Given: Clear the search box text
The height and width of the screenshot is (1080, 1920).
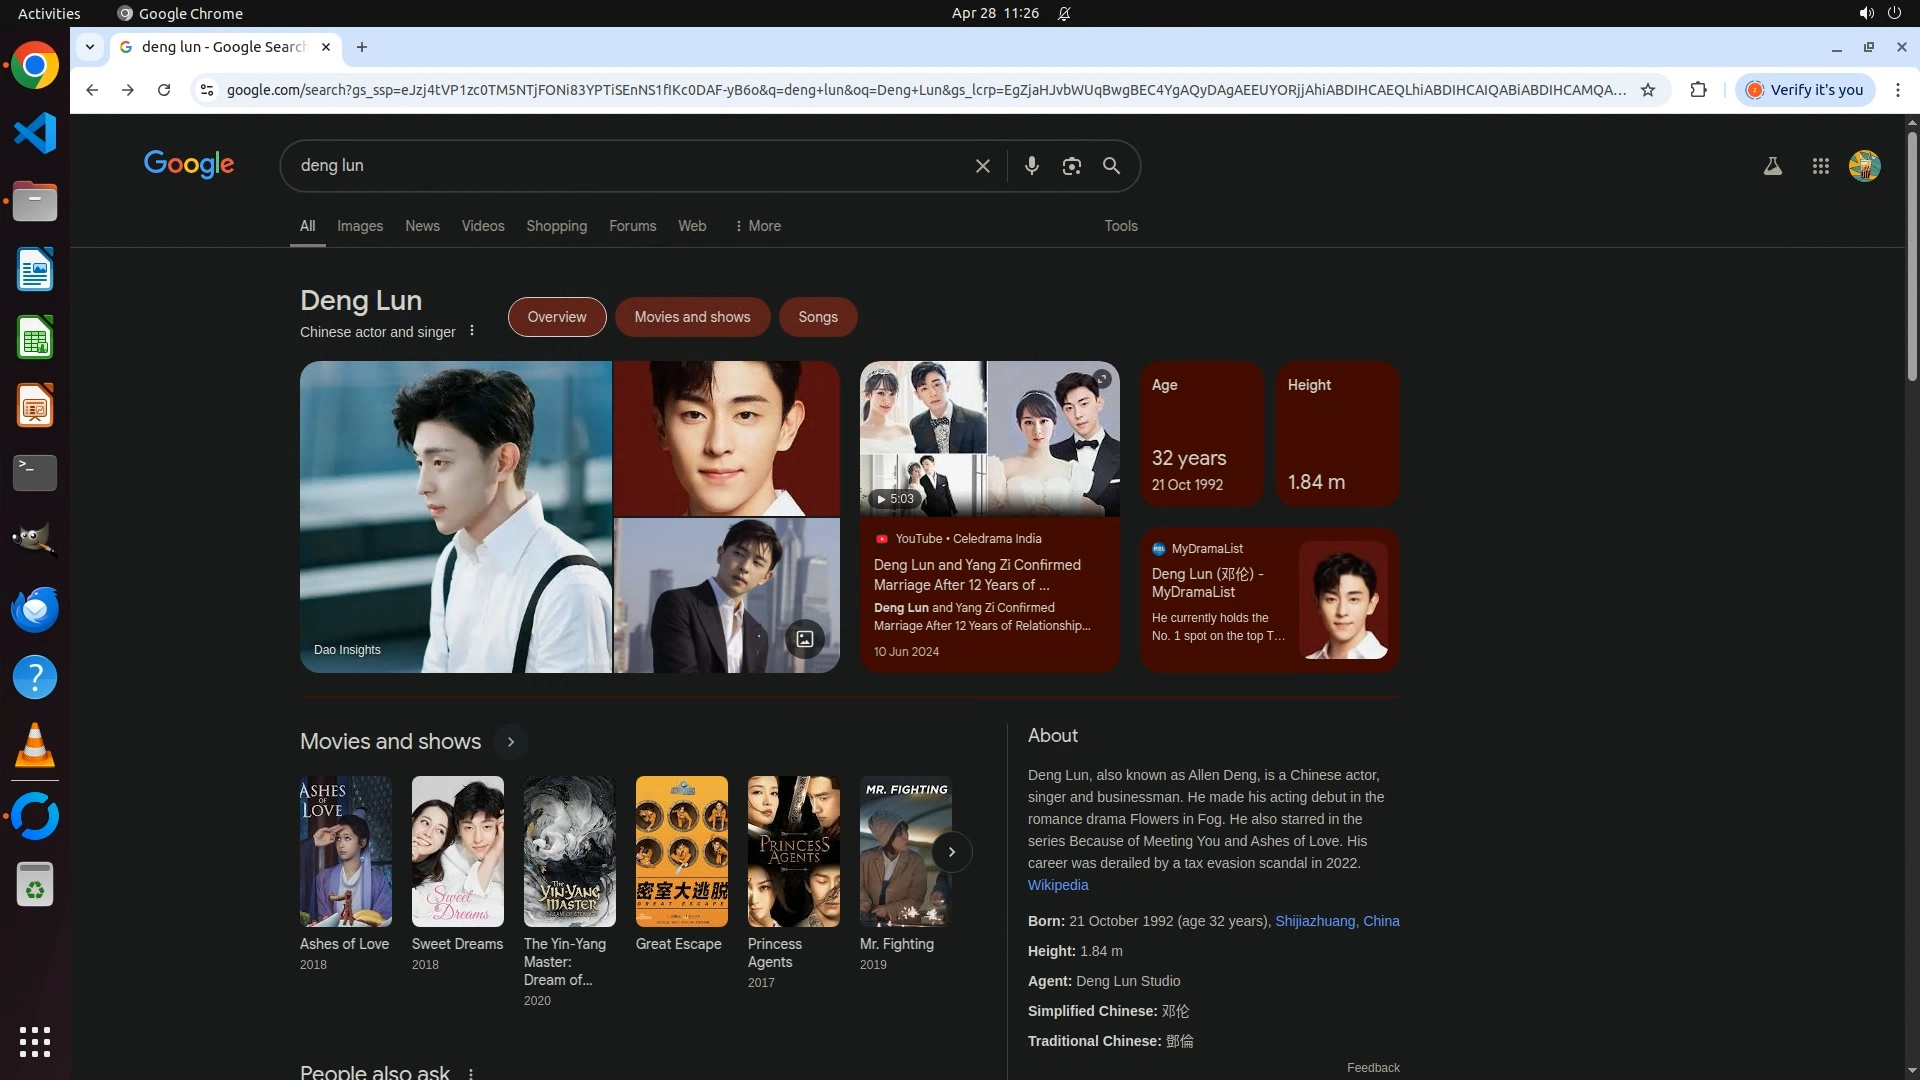Looking at the screenshot, I should point(982,166).
